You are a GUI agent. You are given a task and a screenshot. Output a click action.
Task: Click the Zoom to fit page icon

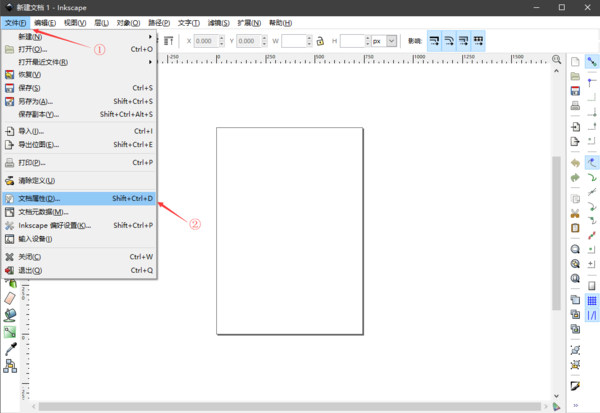(x=575, y=278)
